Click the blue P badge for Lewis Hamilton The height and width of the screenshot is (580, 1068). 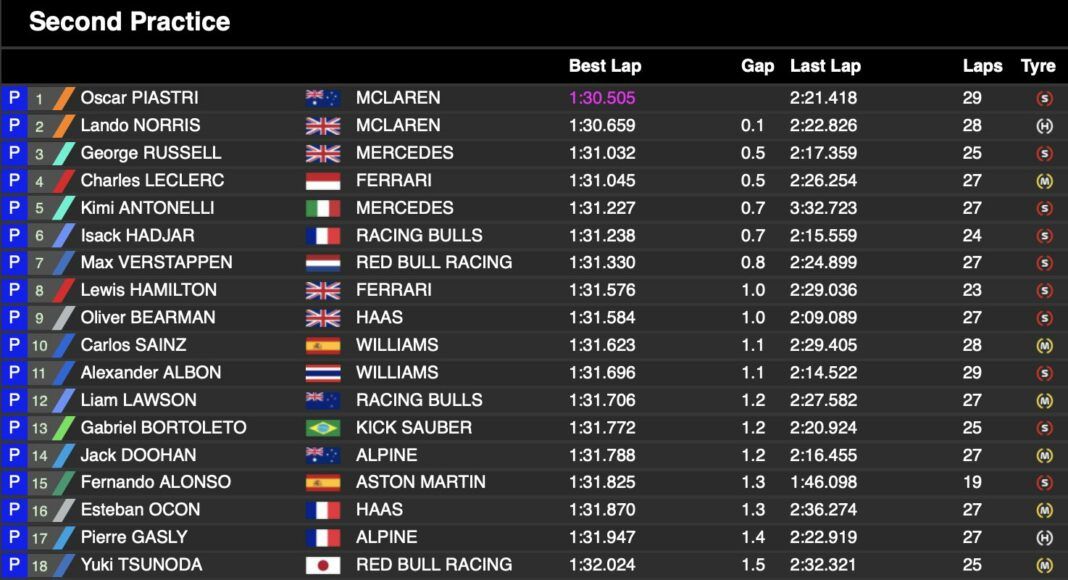point(14,290)
